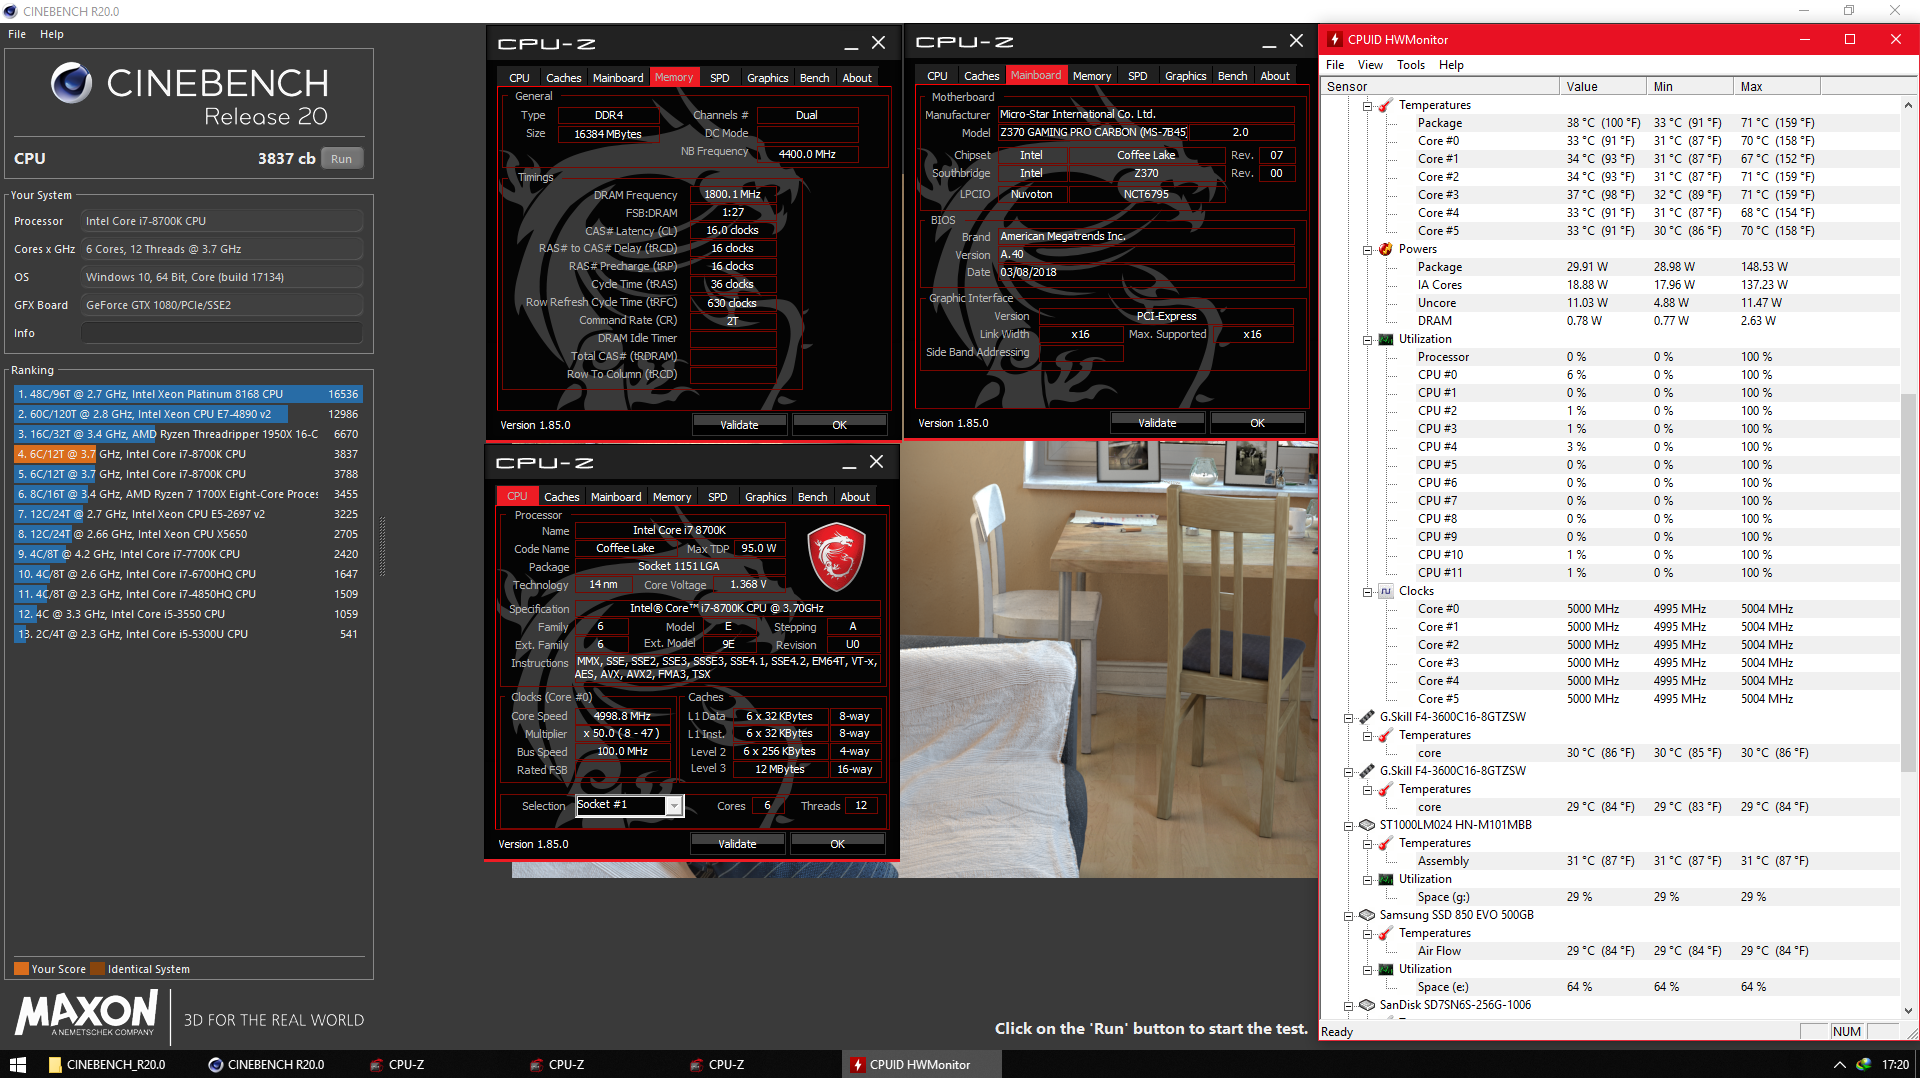This screenshot has width=1920, height=1078.
Task: Click the Internet Download Manager tray icon
Action: [x=1863, y=1065]
